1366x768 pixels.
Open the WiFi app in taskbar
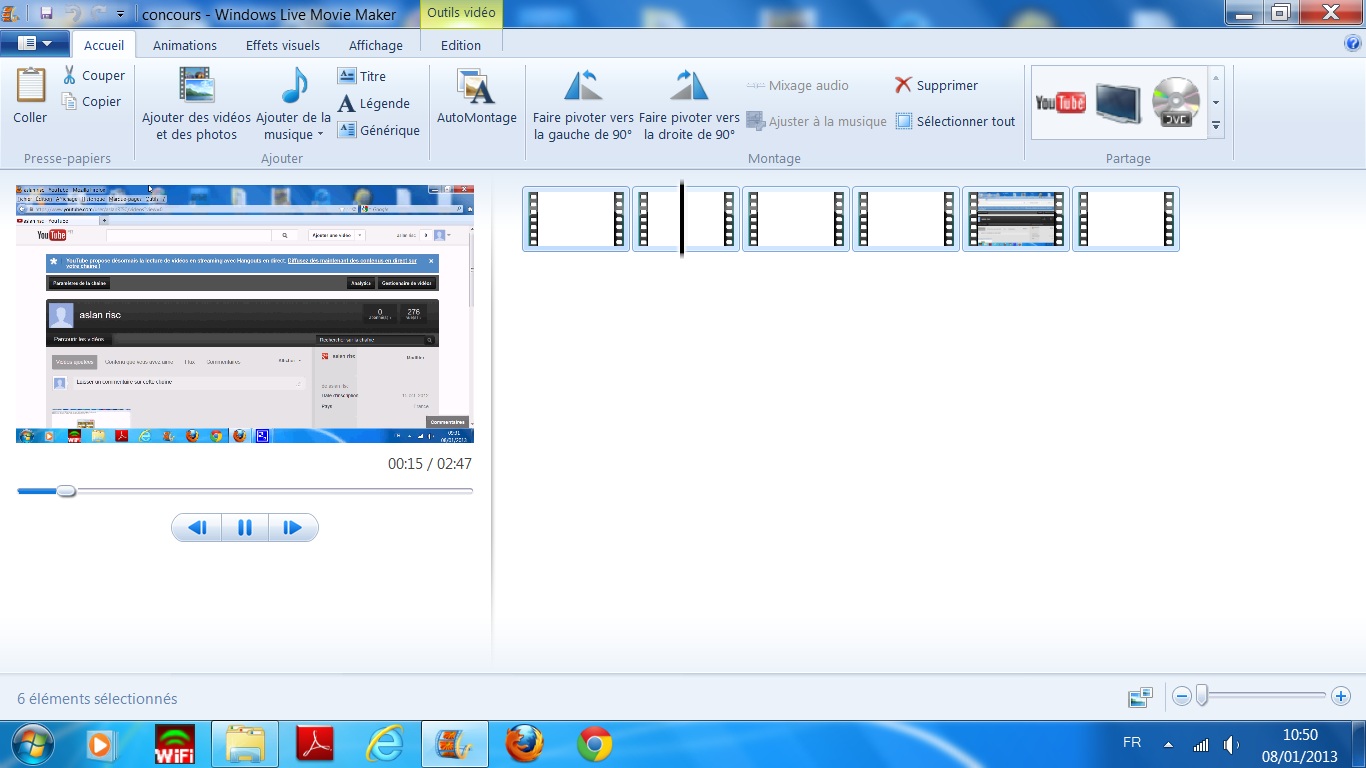coord(174,745)
